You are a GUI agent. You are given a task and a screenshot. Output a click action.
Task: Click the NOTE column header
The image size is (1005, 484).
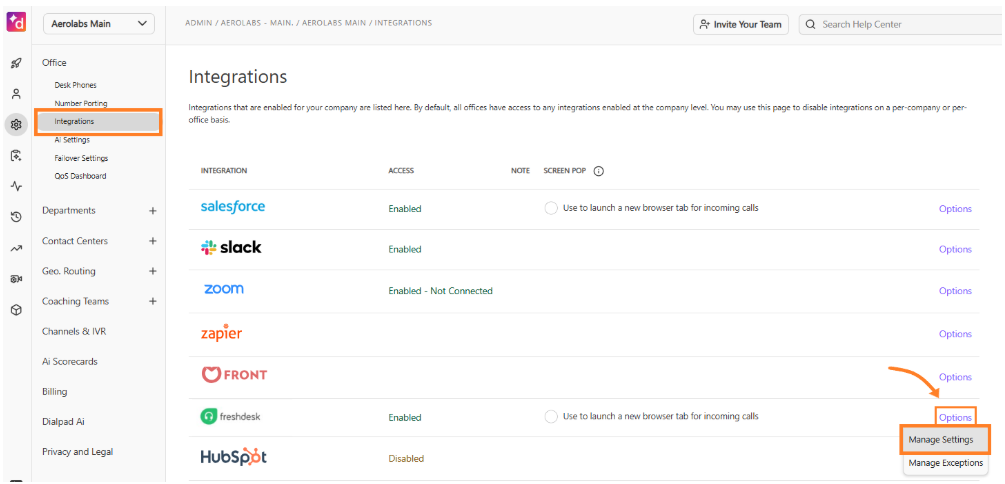tap(520, 171)
